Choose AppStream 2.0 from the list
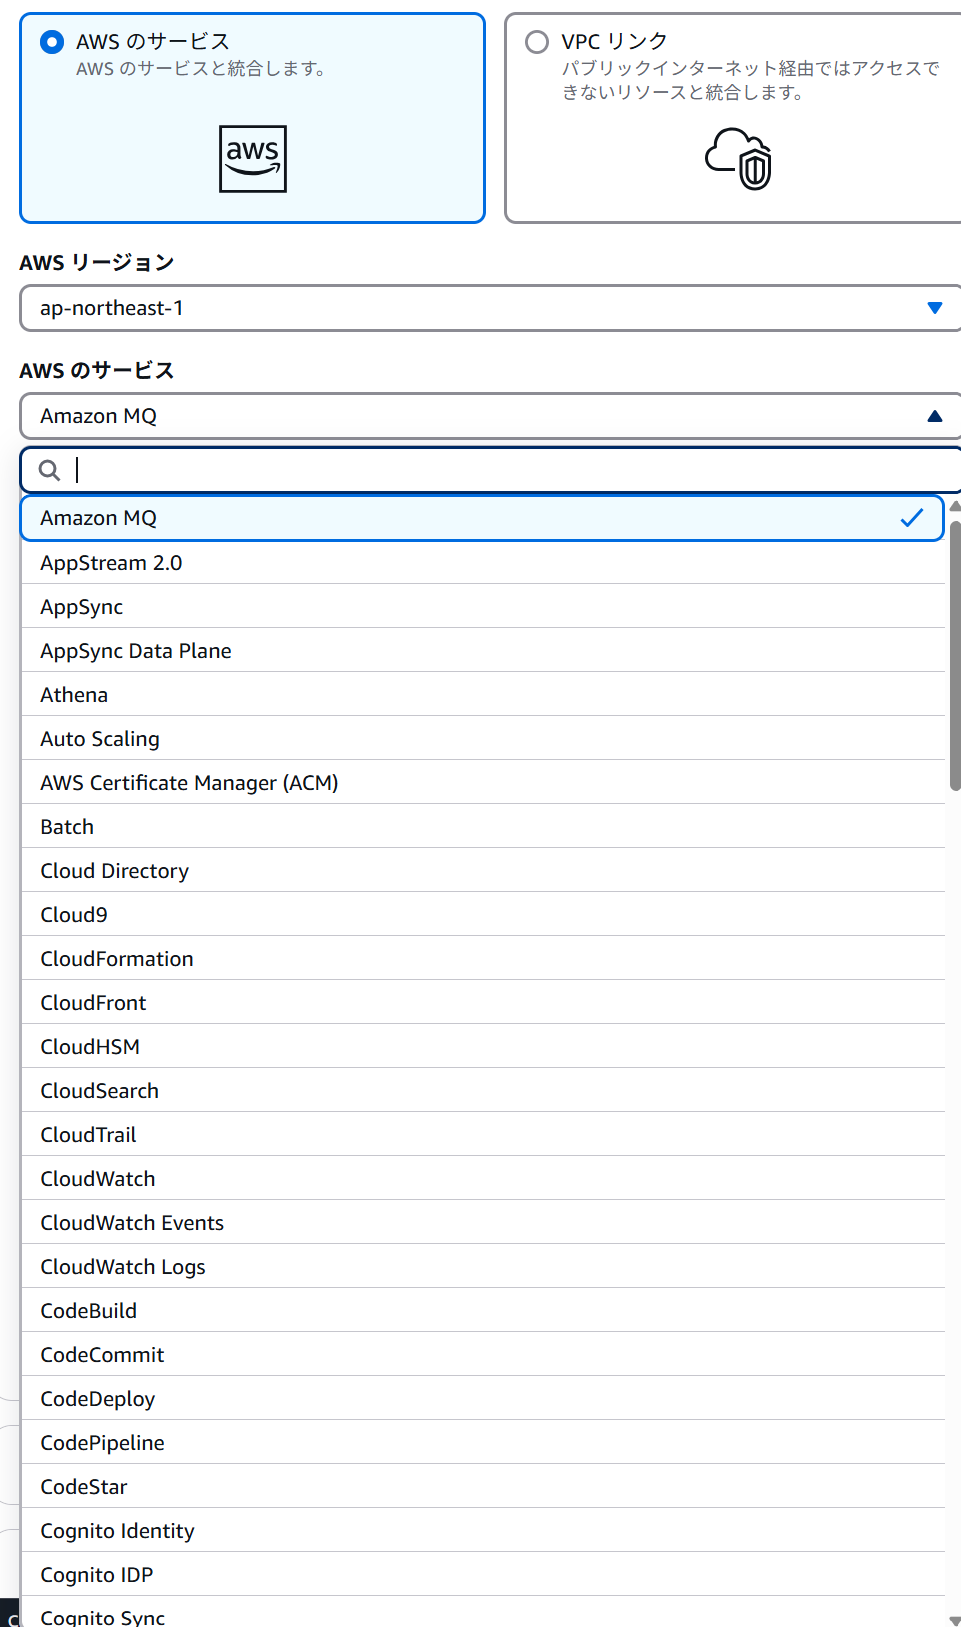The height and width of the screenshot is (1627, 961). [483, 563]
